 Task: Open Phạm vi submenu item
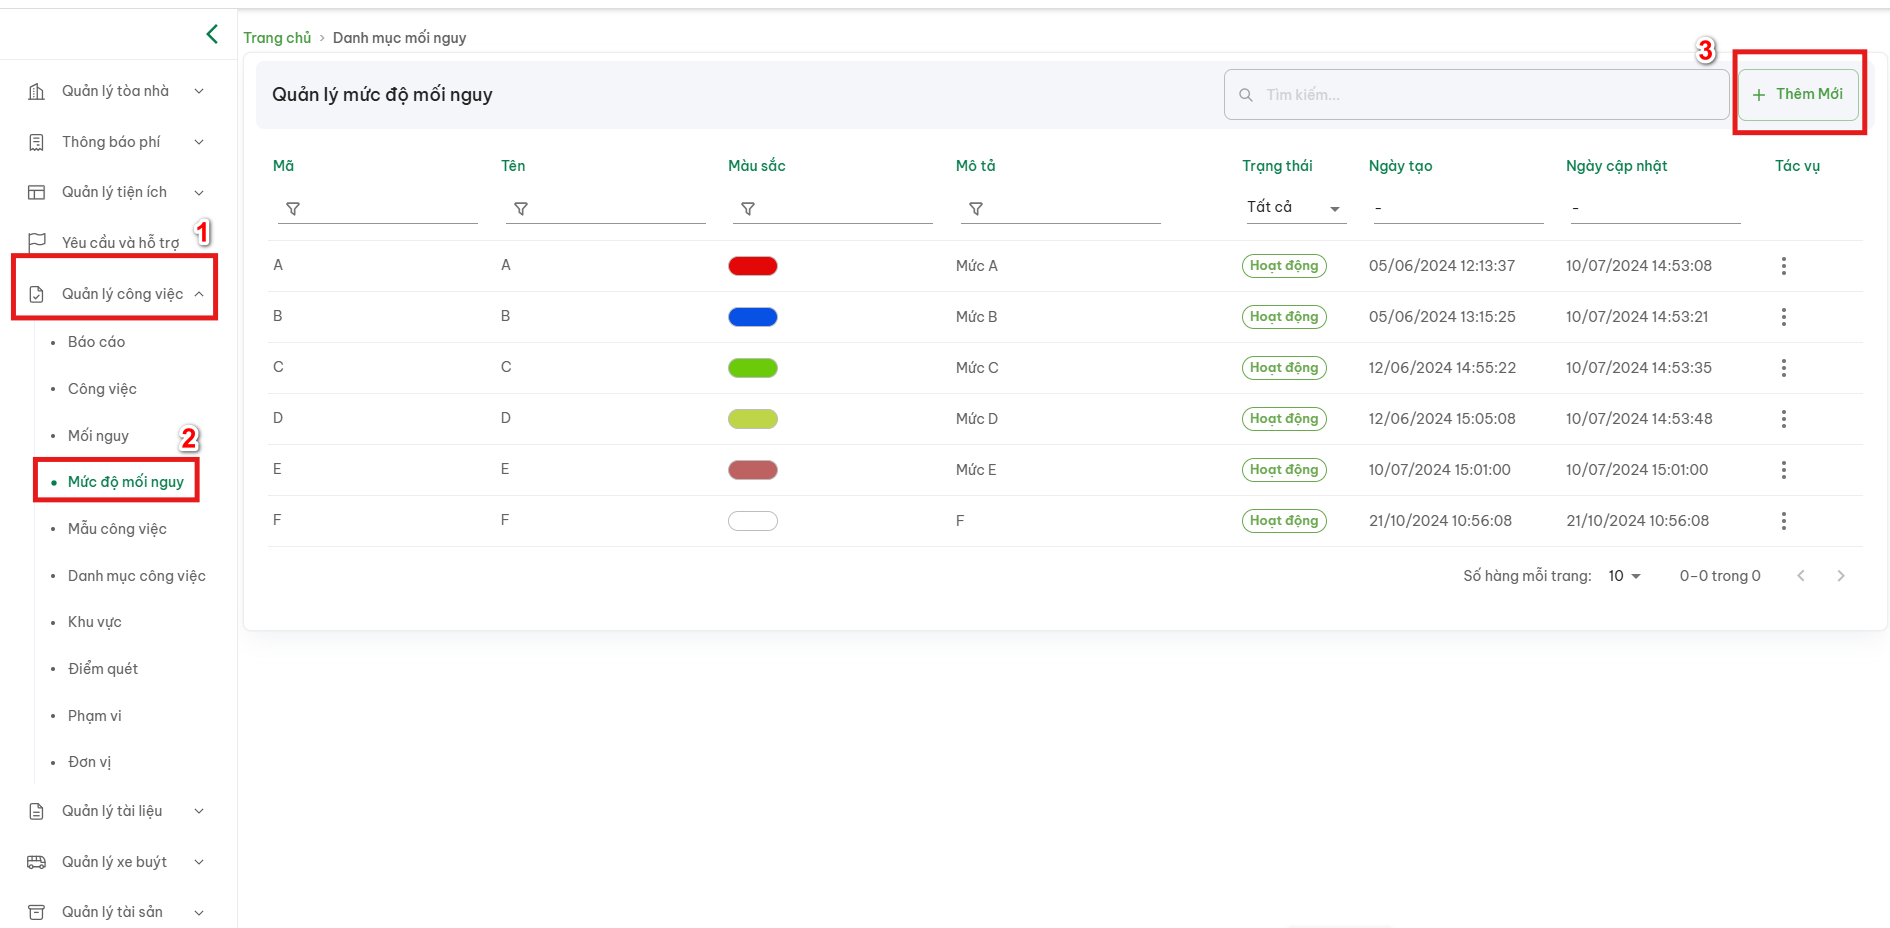pos(95,716)
